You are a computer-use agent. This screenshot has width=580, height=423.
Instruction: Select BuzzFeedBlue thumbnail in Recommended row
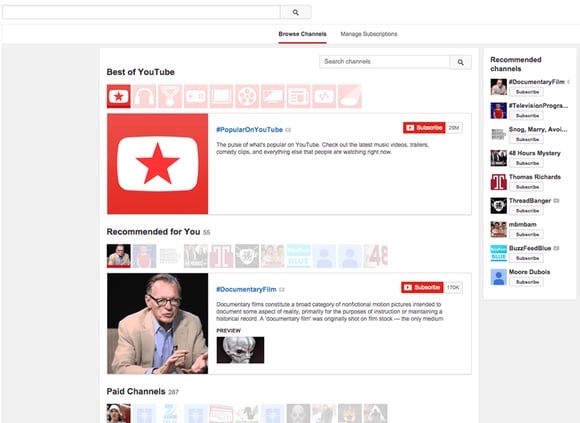298,256
